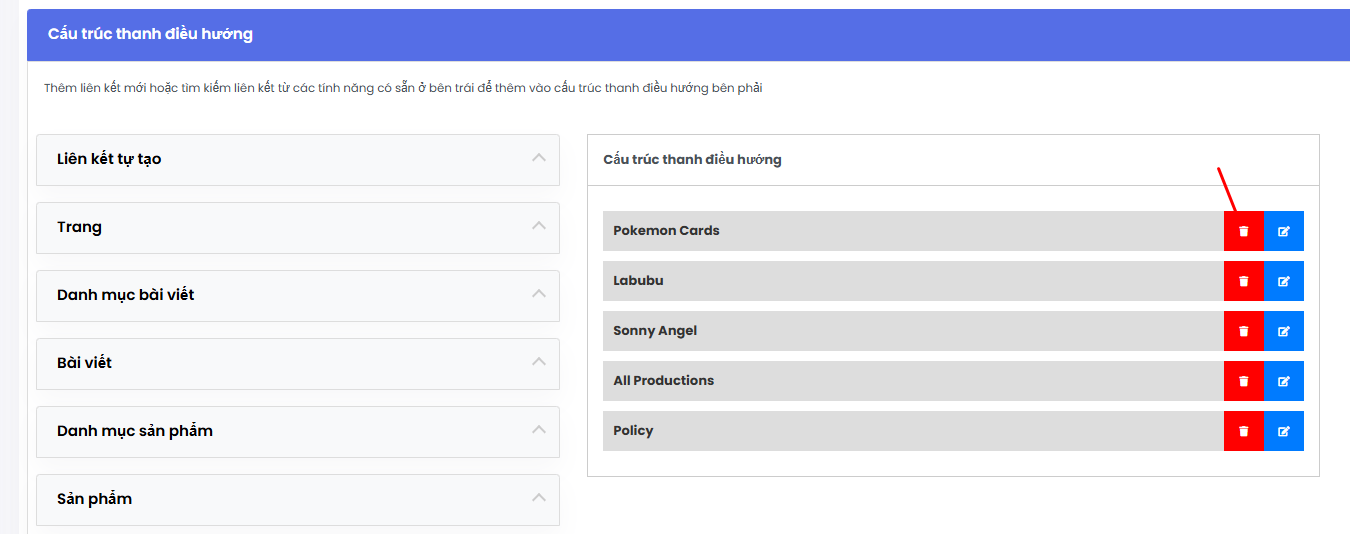The image size is (1350, 534).
Task: Expand the Sản phẩm panel
Action: click(298, 500)
